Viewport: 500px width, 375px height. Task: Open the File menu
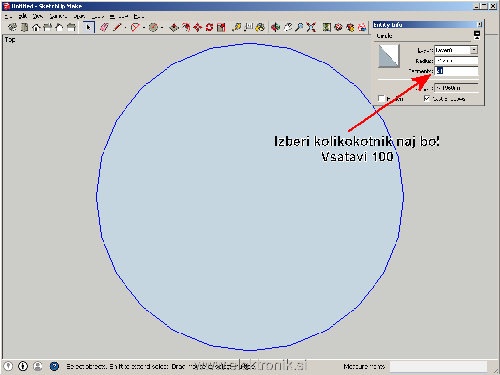(8, 16)
